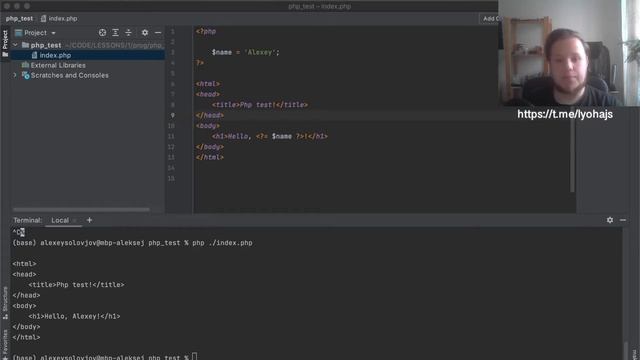640x360 pixels.
Task: Click the <body> tag in editor
Action: [208, 126]
